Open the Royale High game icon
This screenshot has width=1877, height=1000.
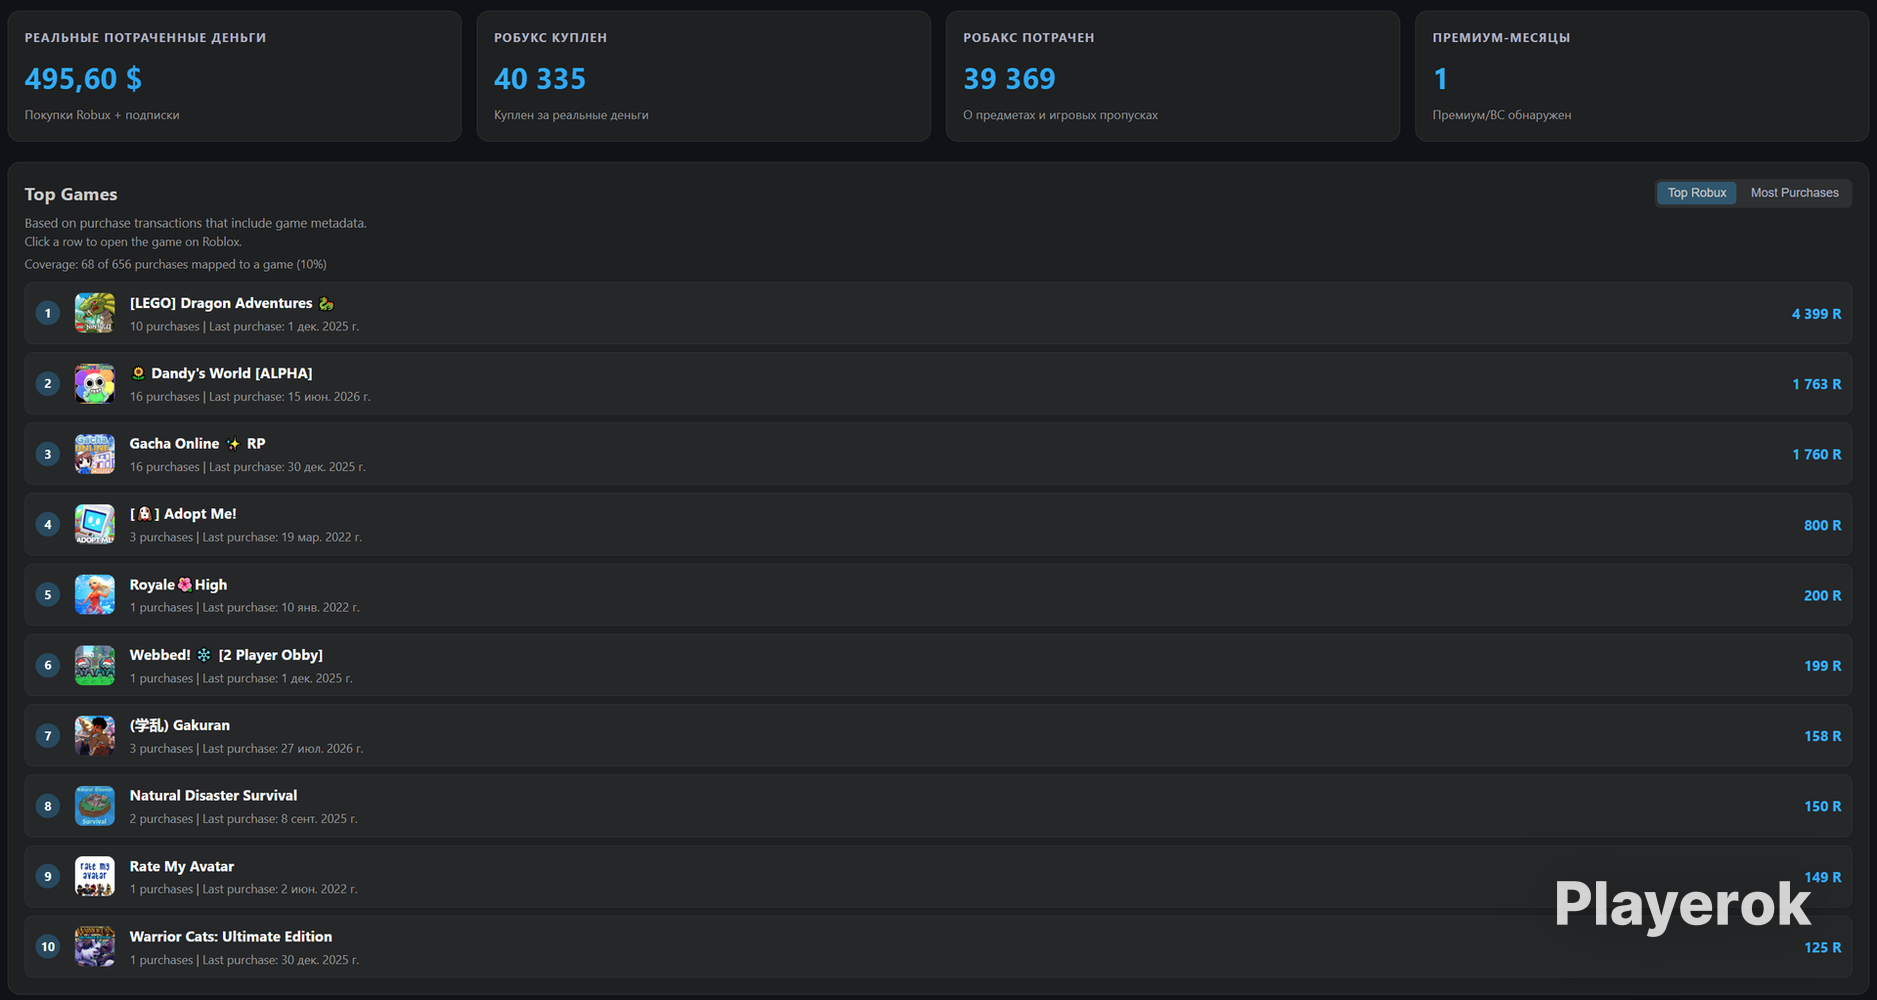pos(95,595)
